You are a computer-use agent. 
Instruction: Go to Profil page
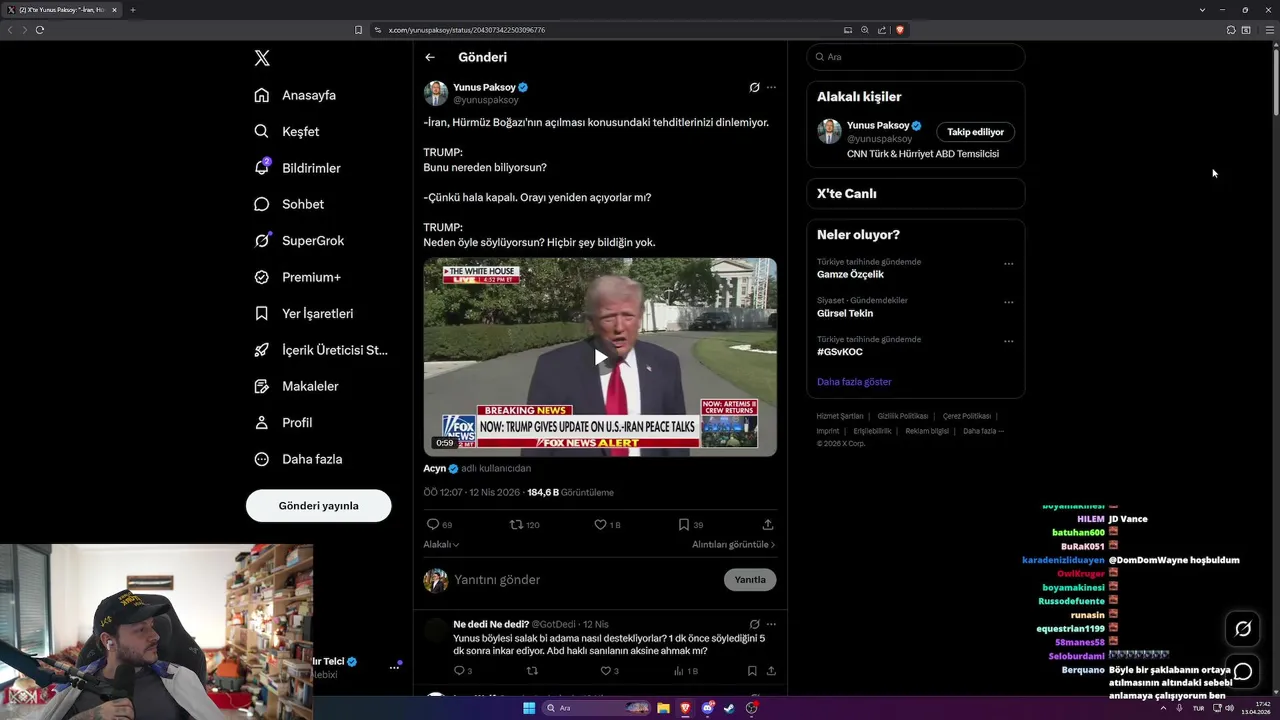pyautogui.click(x=283, y=422)
